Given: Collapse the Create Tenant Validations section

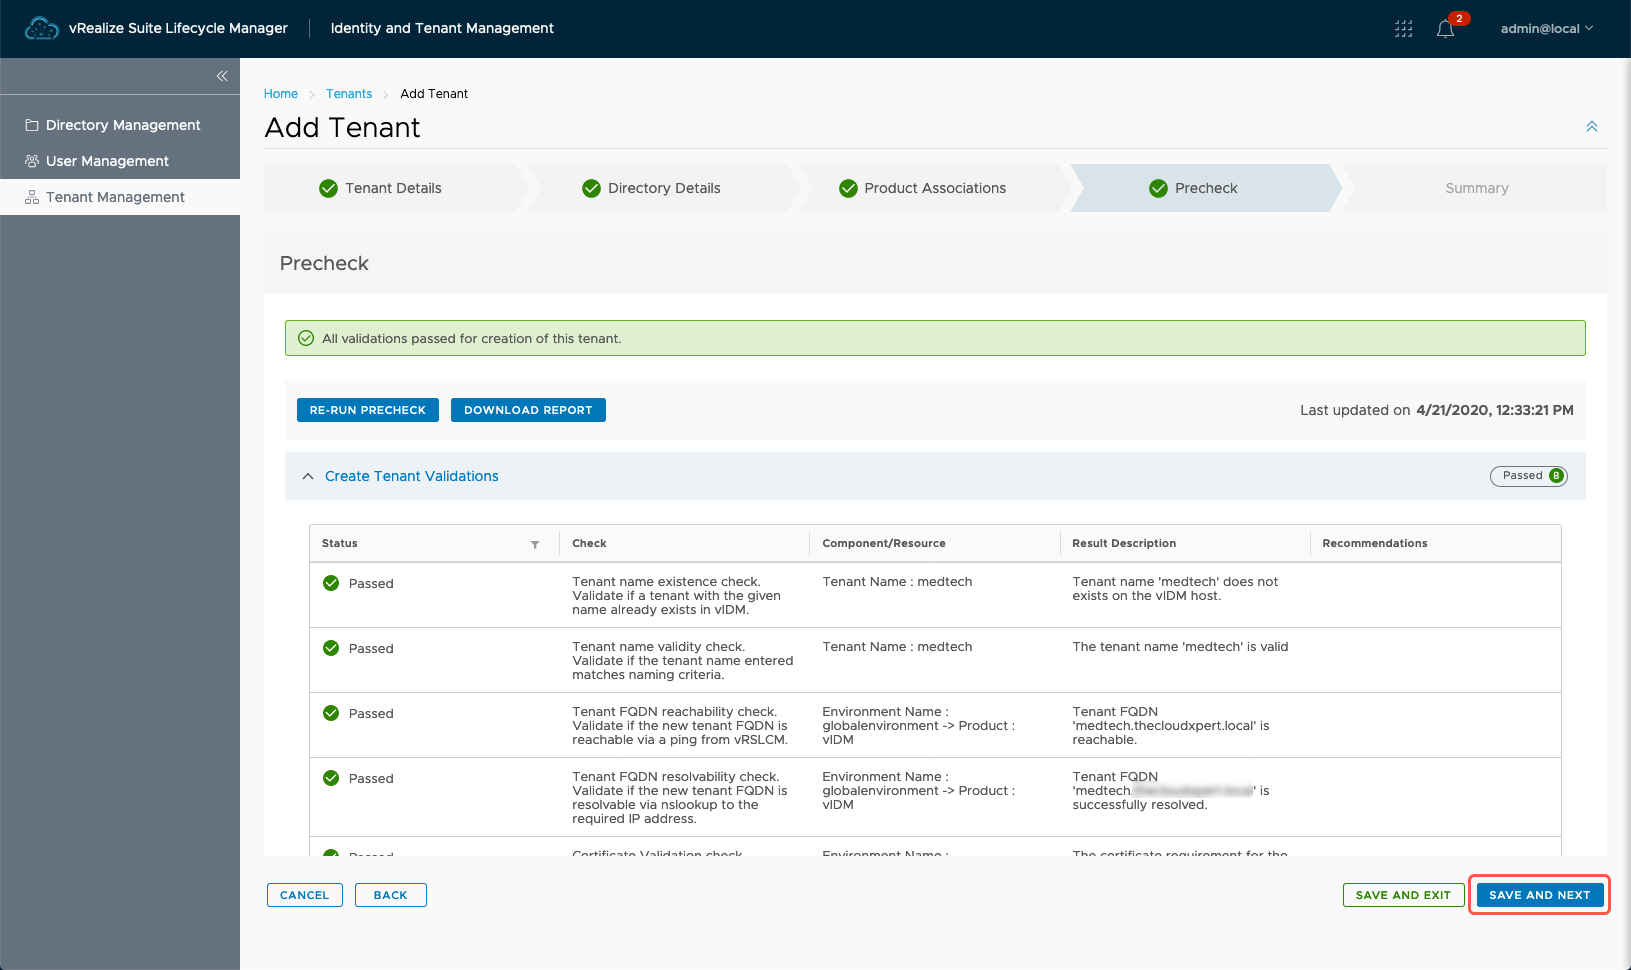Looking at the screenshot, I should tap(308, 476).
